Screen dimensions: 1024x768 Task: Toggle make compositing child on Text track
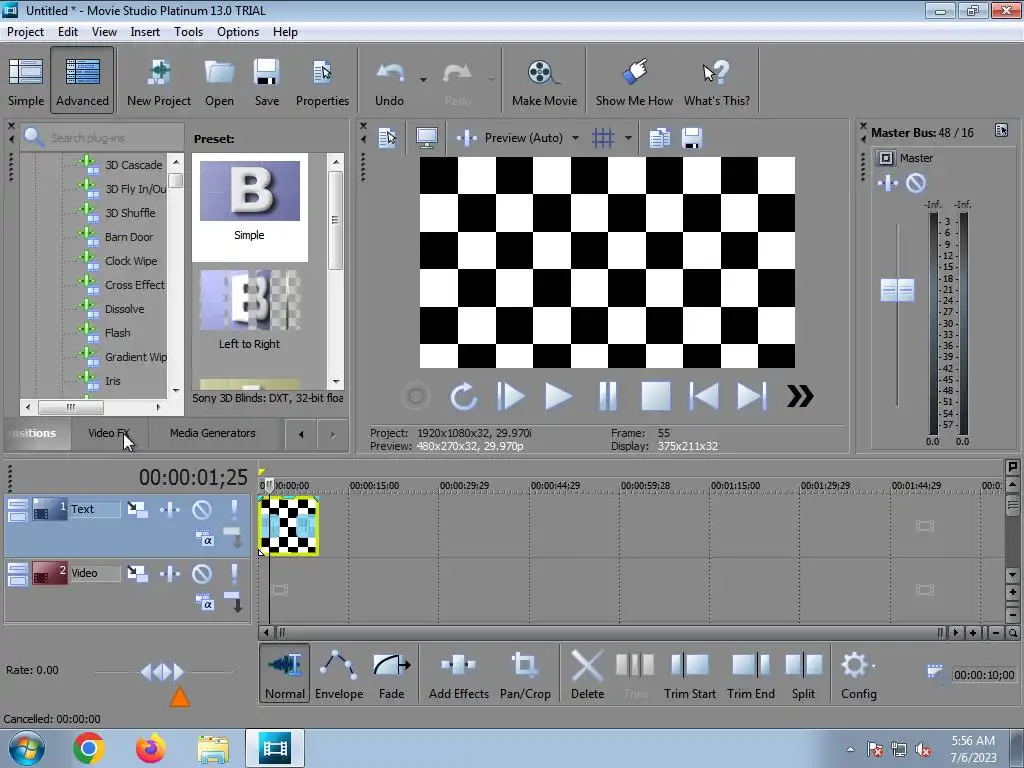(234, 538)
